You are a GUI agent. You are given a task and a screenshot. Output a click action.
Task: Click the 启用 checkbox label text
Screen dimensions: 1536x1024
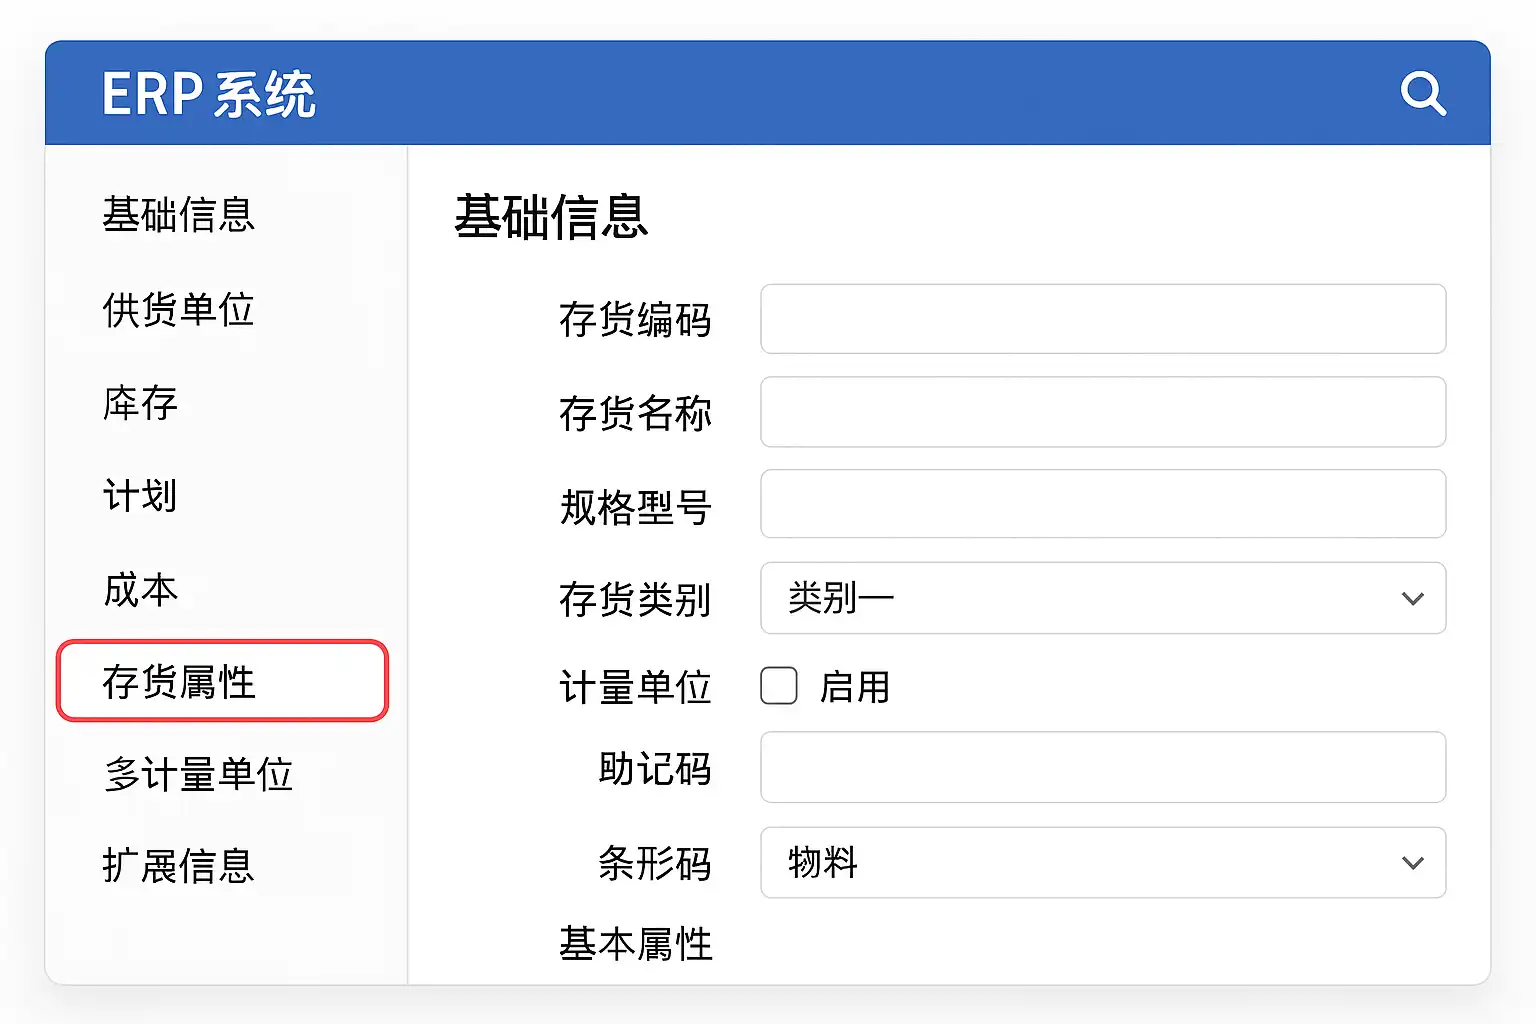(855, 687)
